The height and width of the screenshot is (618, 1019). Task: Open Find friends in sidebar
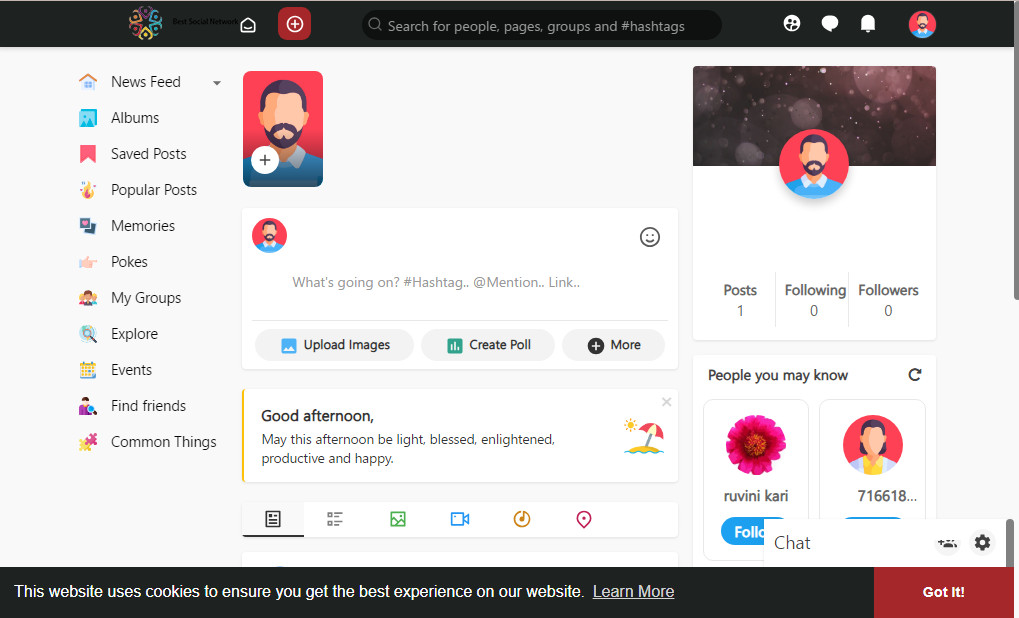click(x=149, y=406)
